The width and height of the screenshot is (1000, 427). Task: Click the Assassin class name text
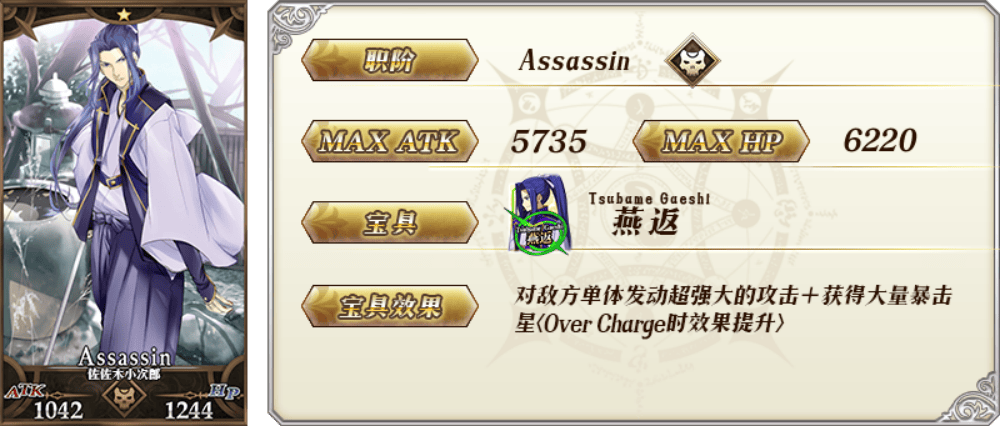pos(574,61)
